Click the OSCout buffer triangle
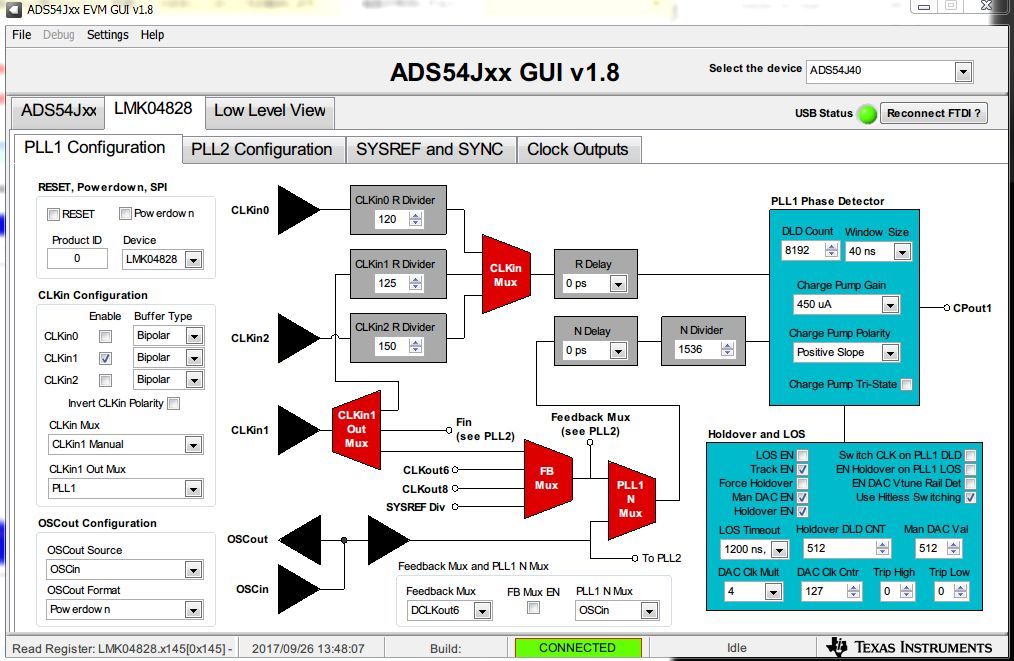 (301, 539)
